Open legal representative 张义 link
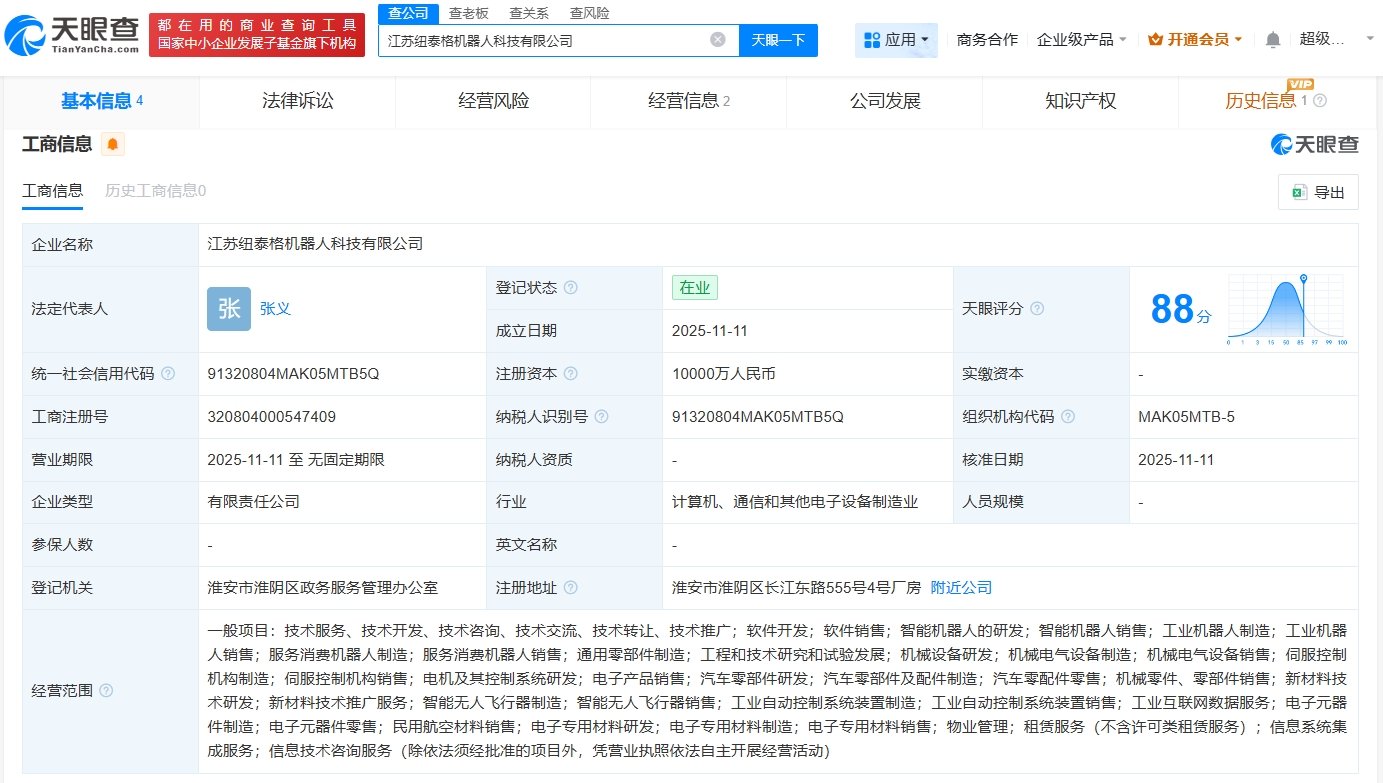This screenshot has height=783, width=1383. pos(275,309)
